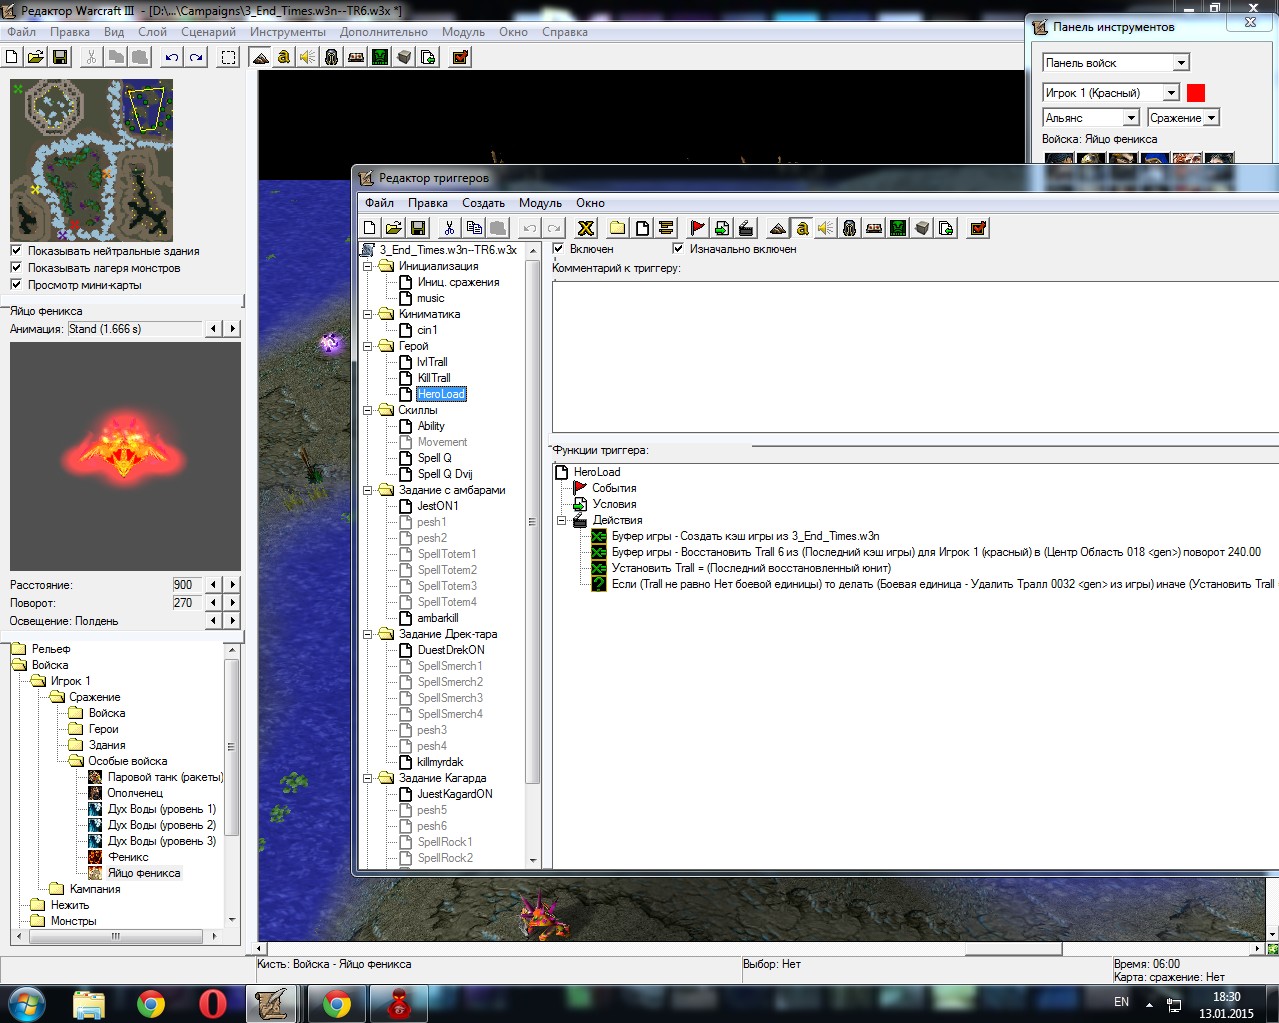Select KillTrall trigger in tree
The width and height of the screenshot is (1279, 1023).
pos(434,378)
